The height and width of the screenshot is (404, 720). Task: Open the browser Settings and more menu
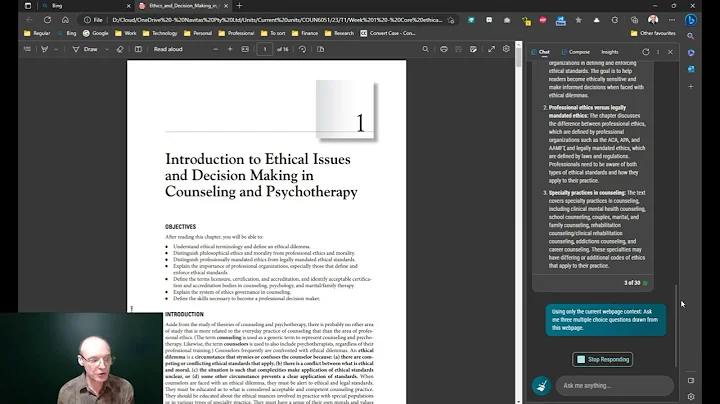coord(672,20)
